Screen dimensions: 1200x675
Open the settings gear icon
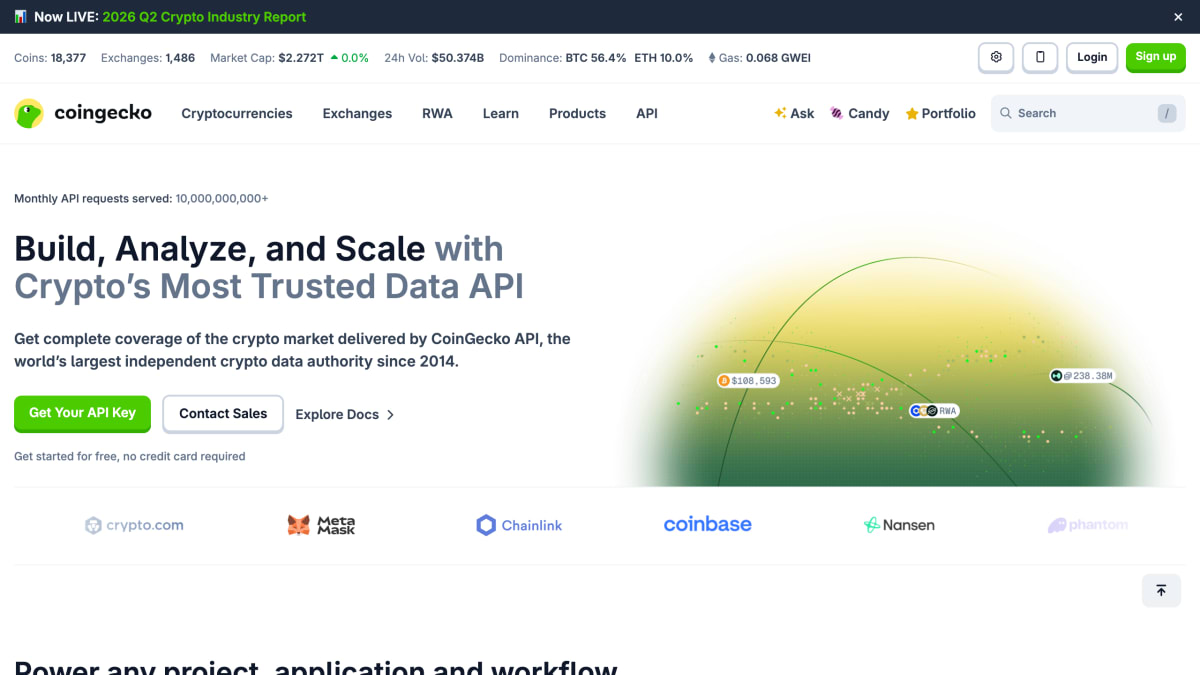(x=996, y=57)
